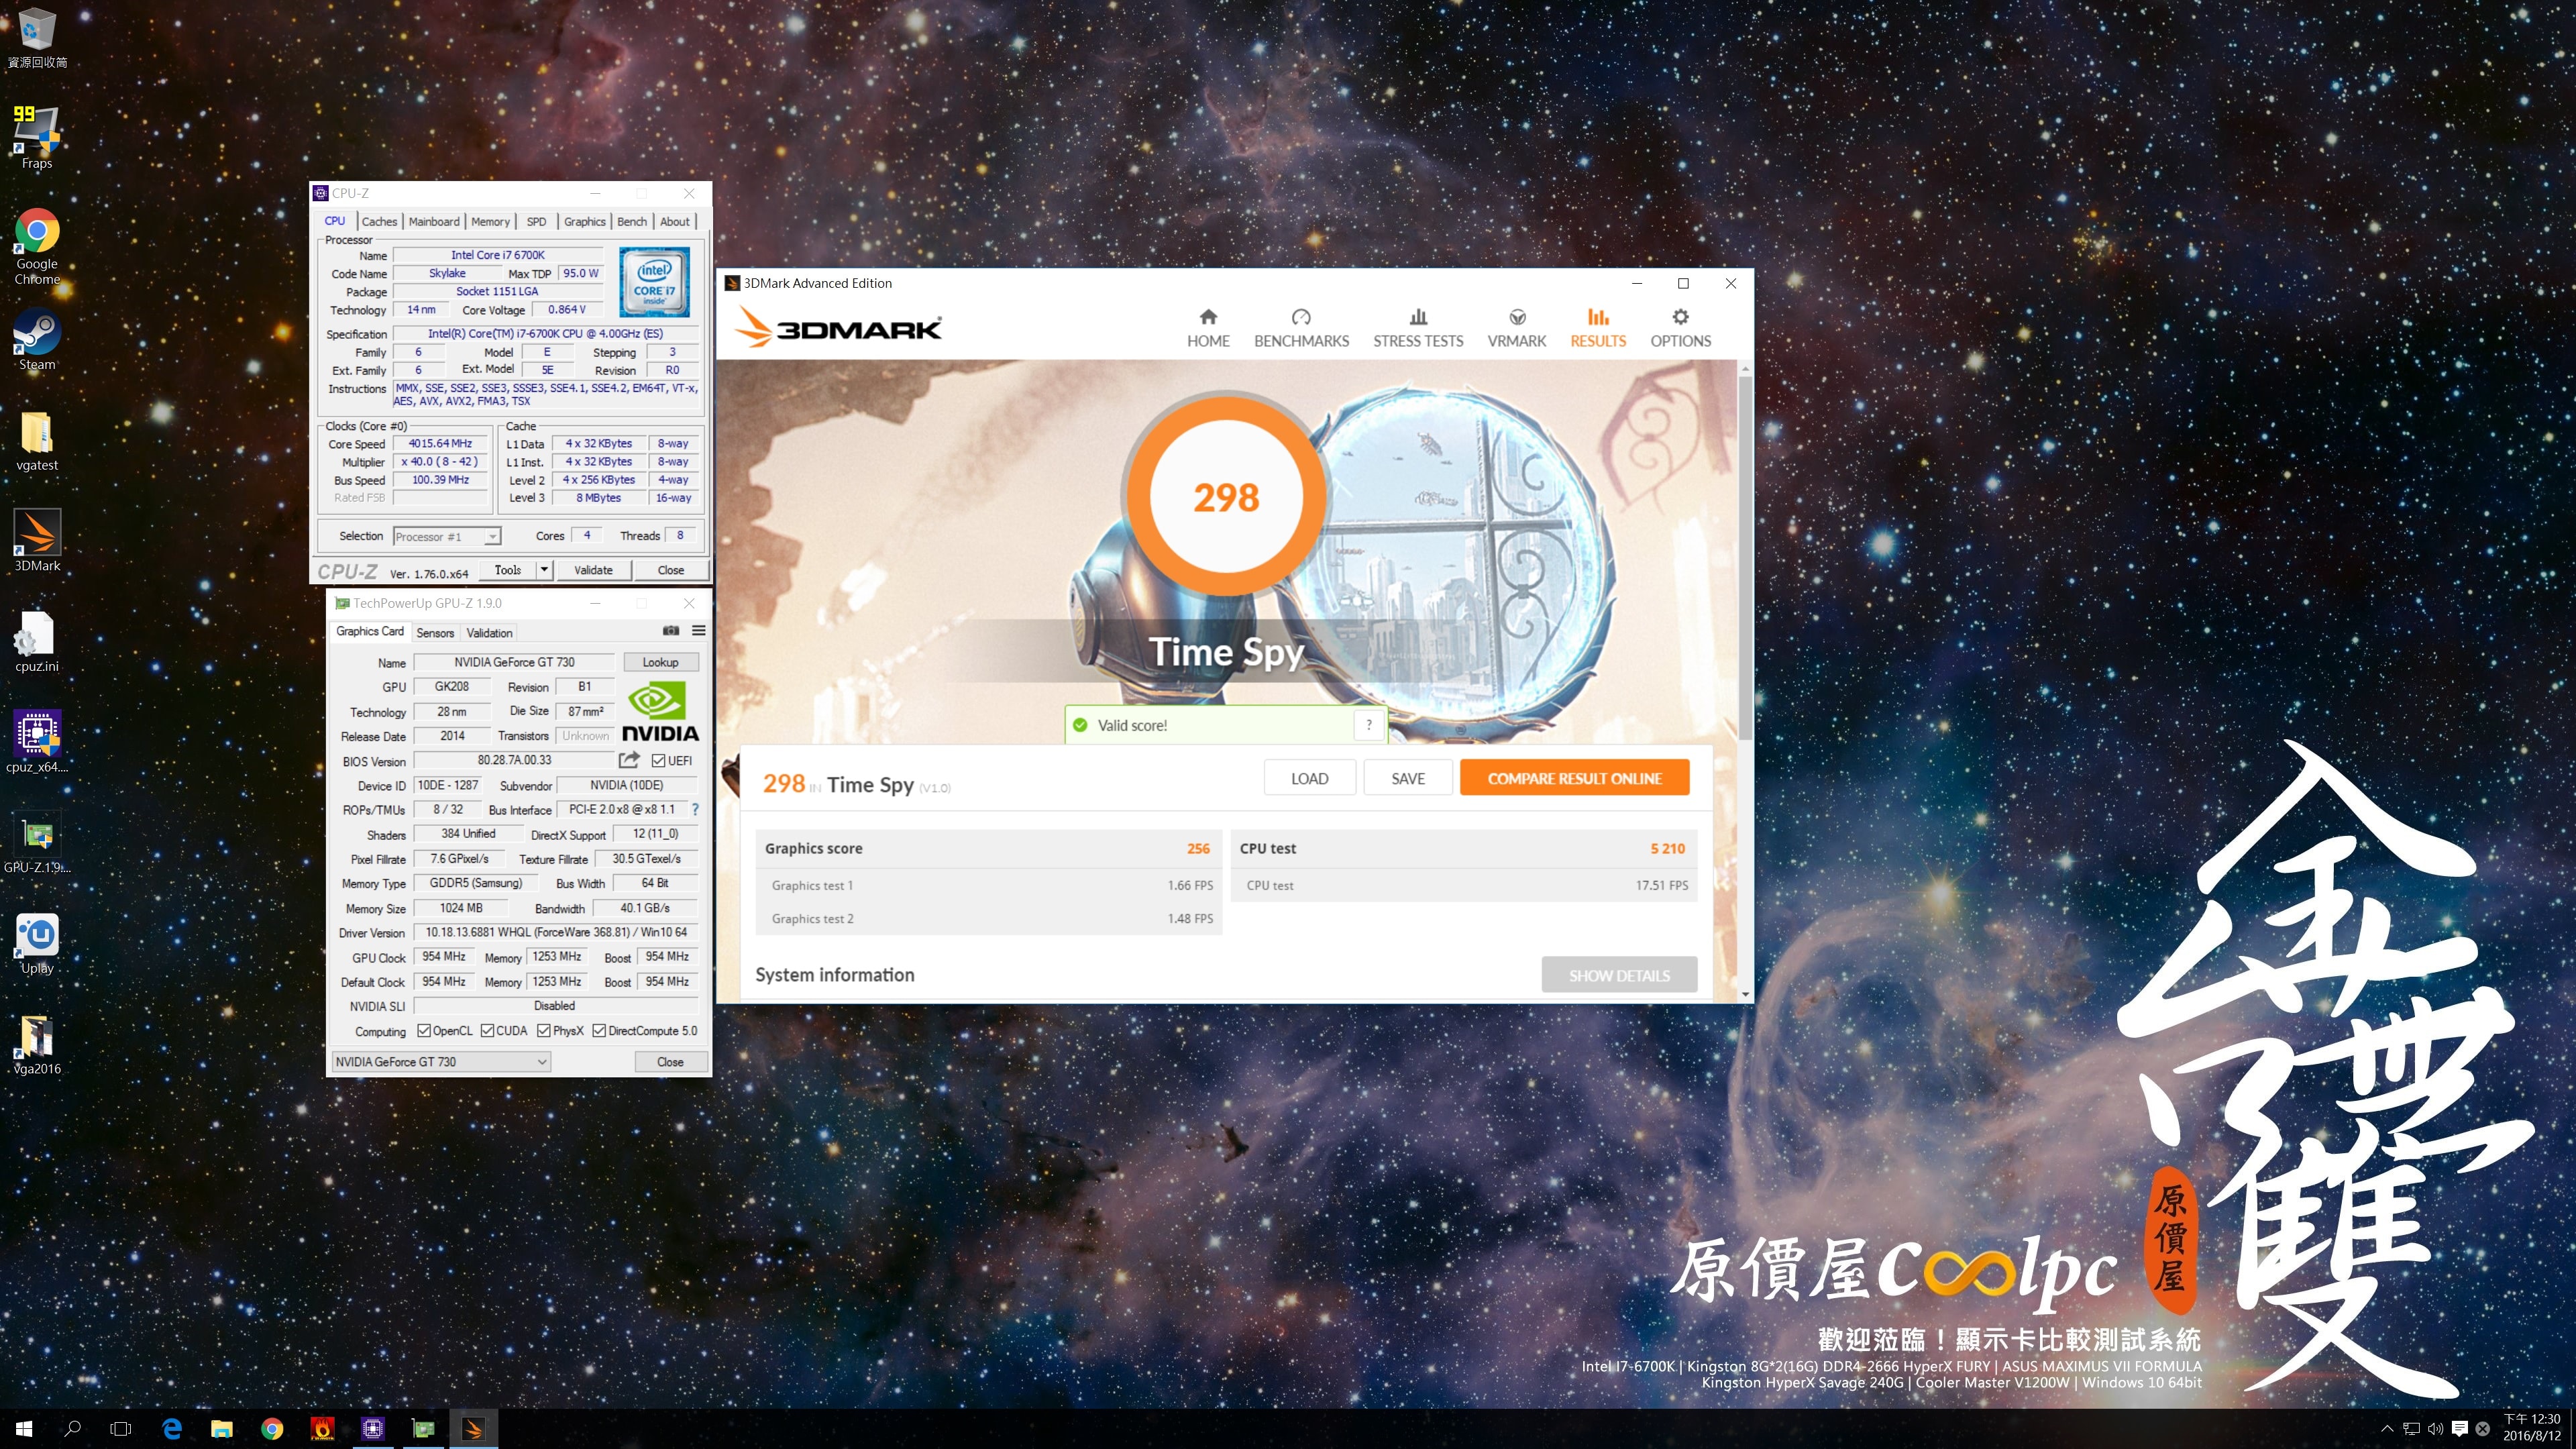Open taskbar search magnifier
2576x1449 pixels.
[x=72, y=1429]
